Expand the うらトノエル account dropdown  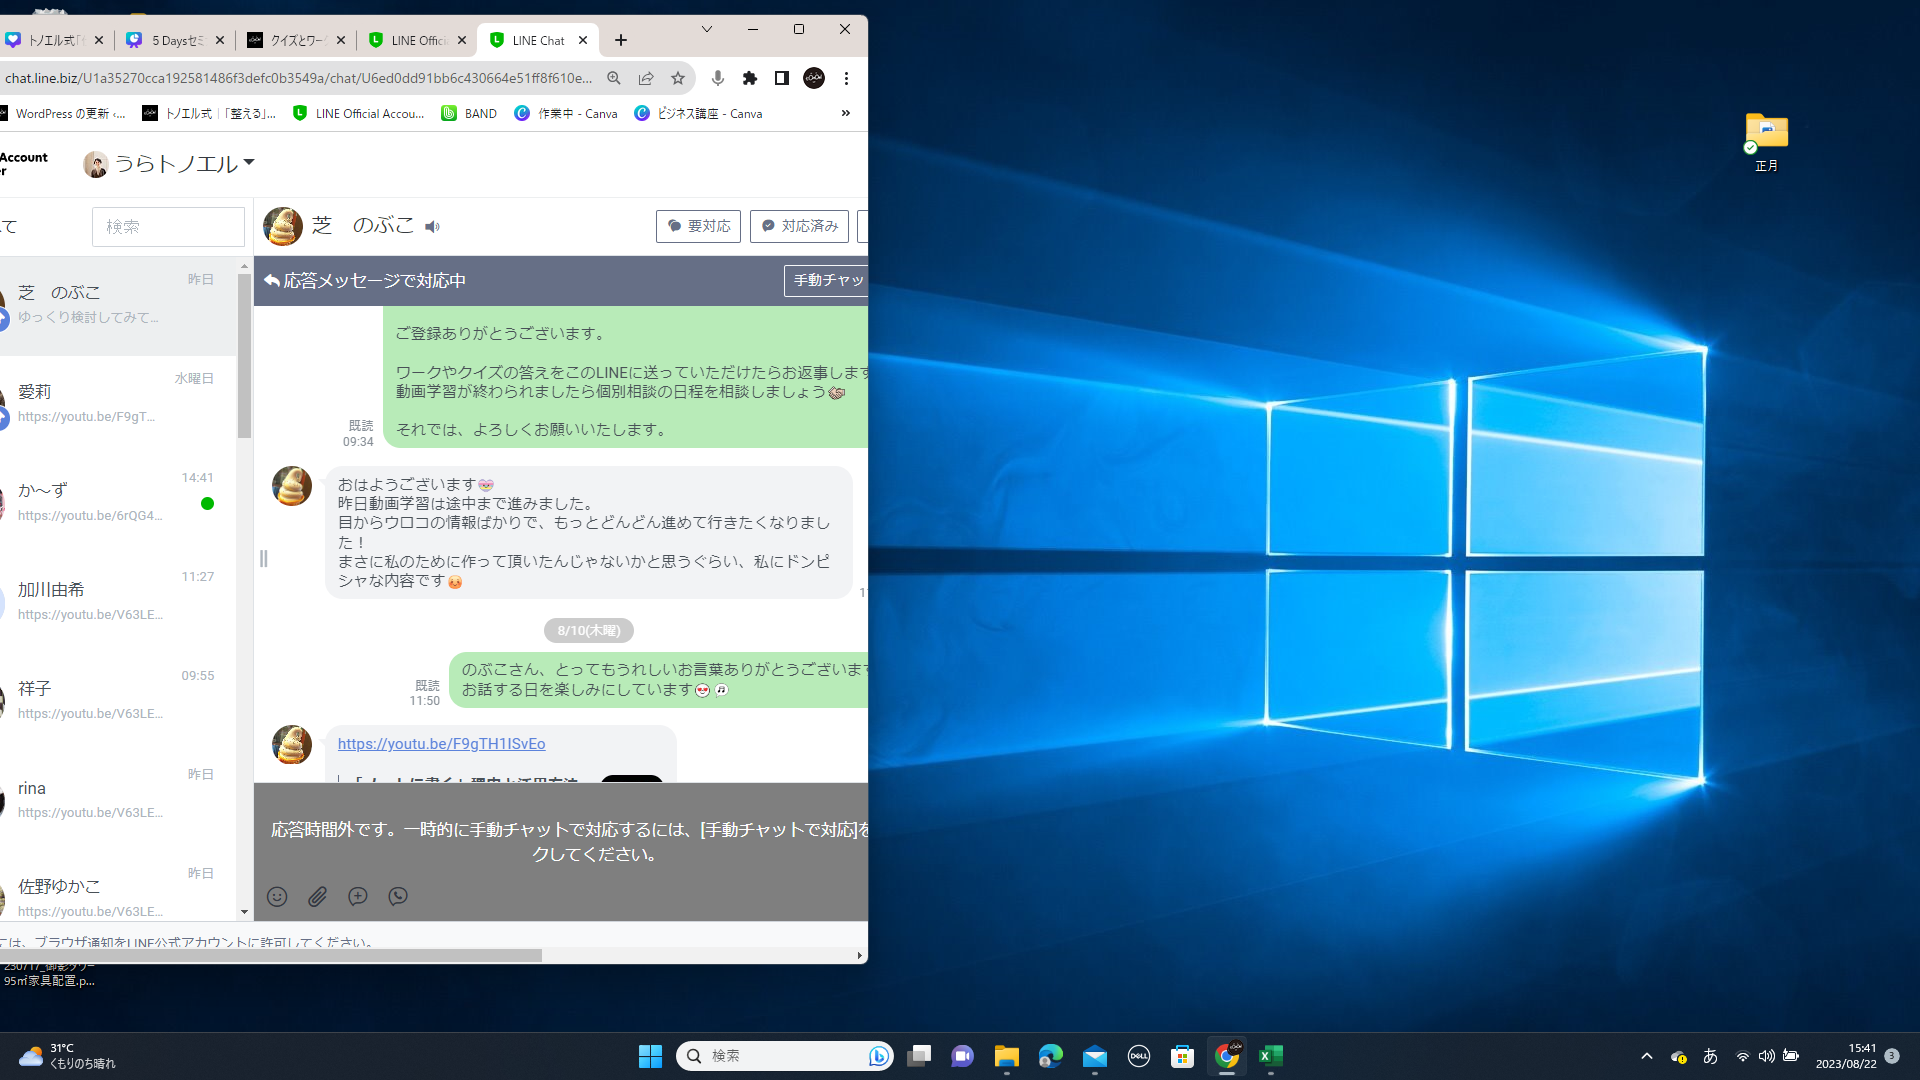(249, 162)
